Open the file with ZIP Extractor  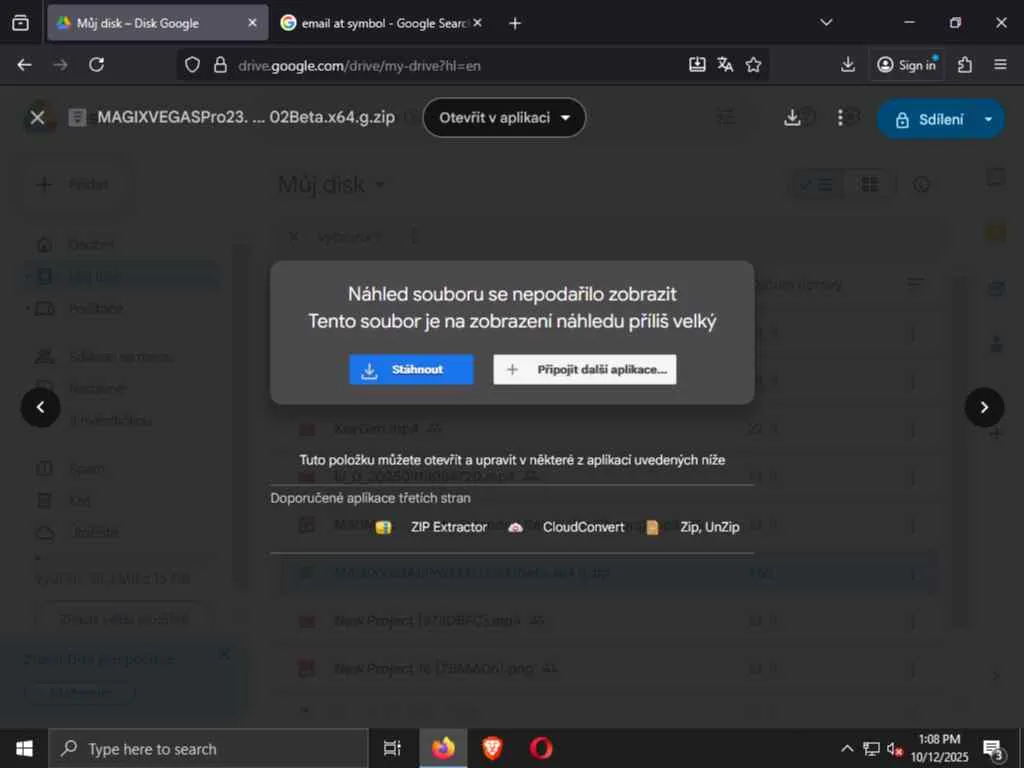[x=432, y=527]
